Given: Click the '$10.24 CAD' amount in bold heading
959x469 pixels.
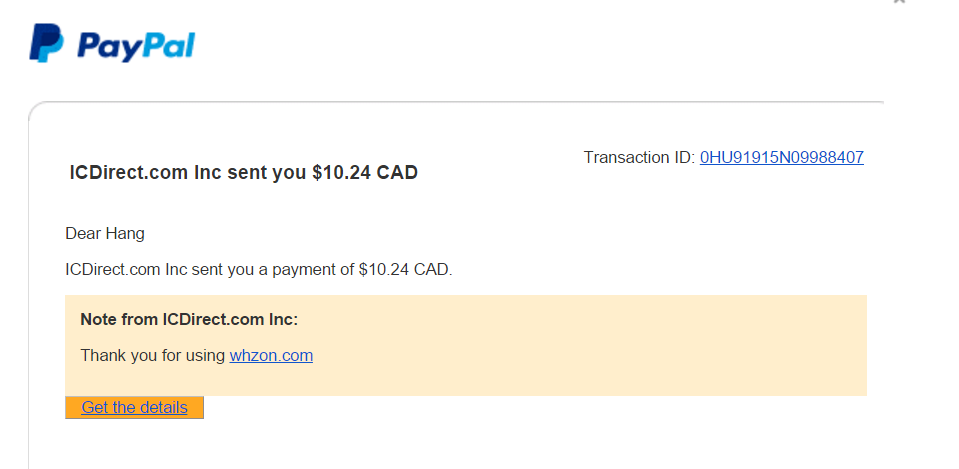Looking at the screenshot, I should coord(365,173).
